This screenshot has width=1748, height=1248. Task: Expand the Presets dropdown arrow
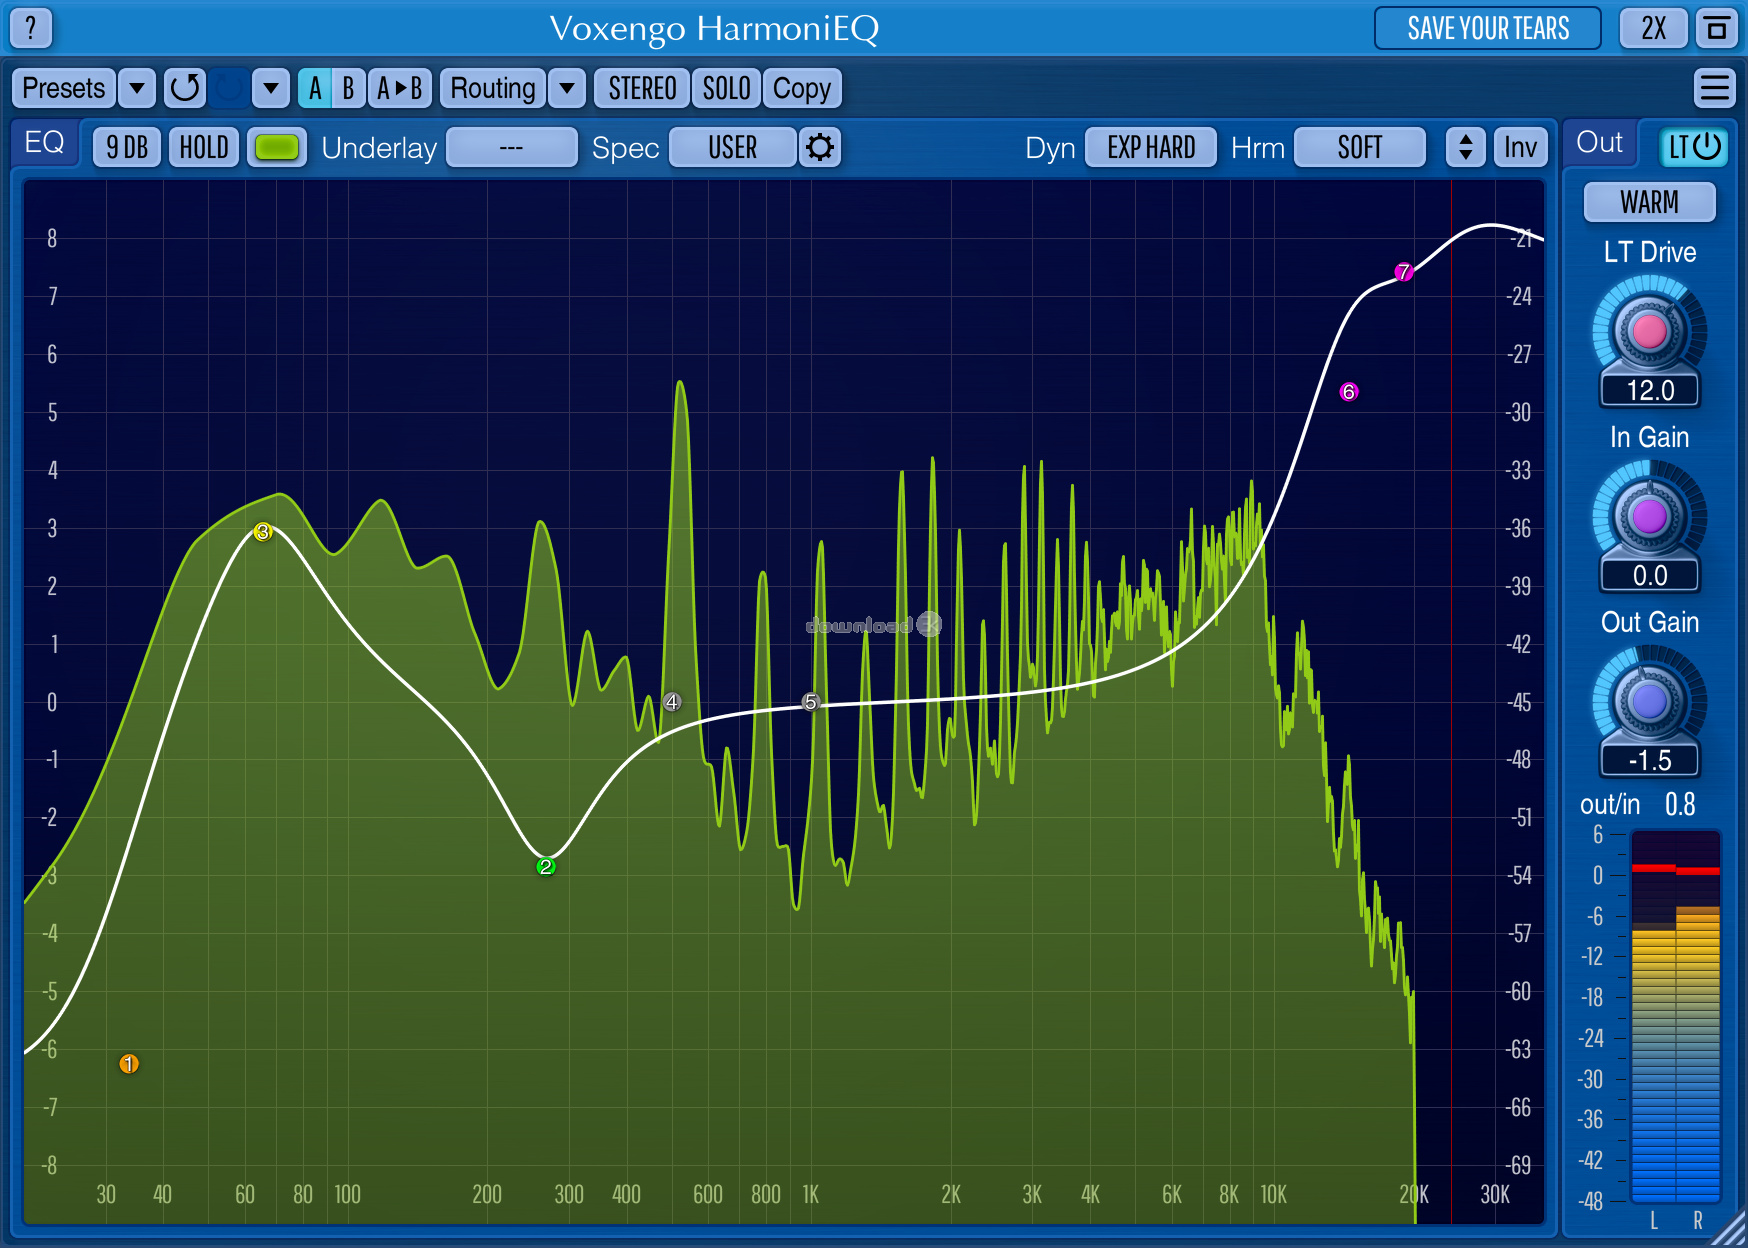pos(137,88)
